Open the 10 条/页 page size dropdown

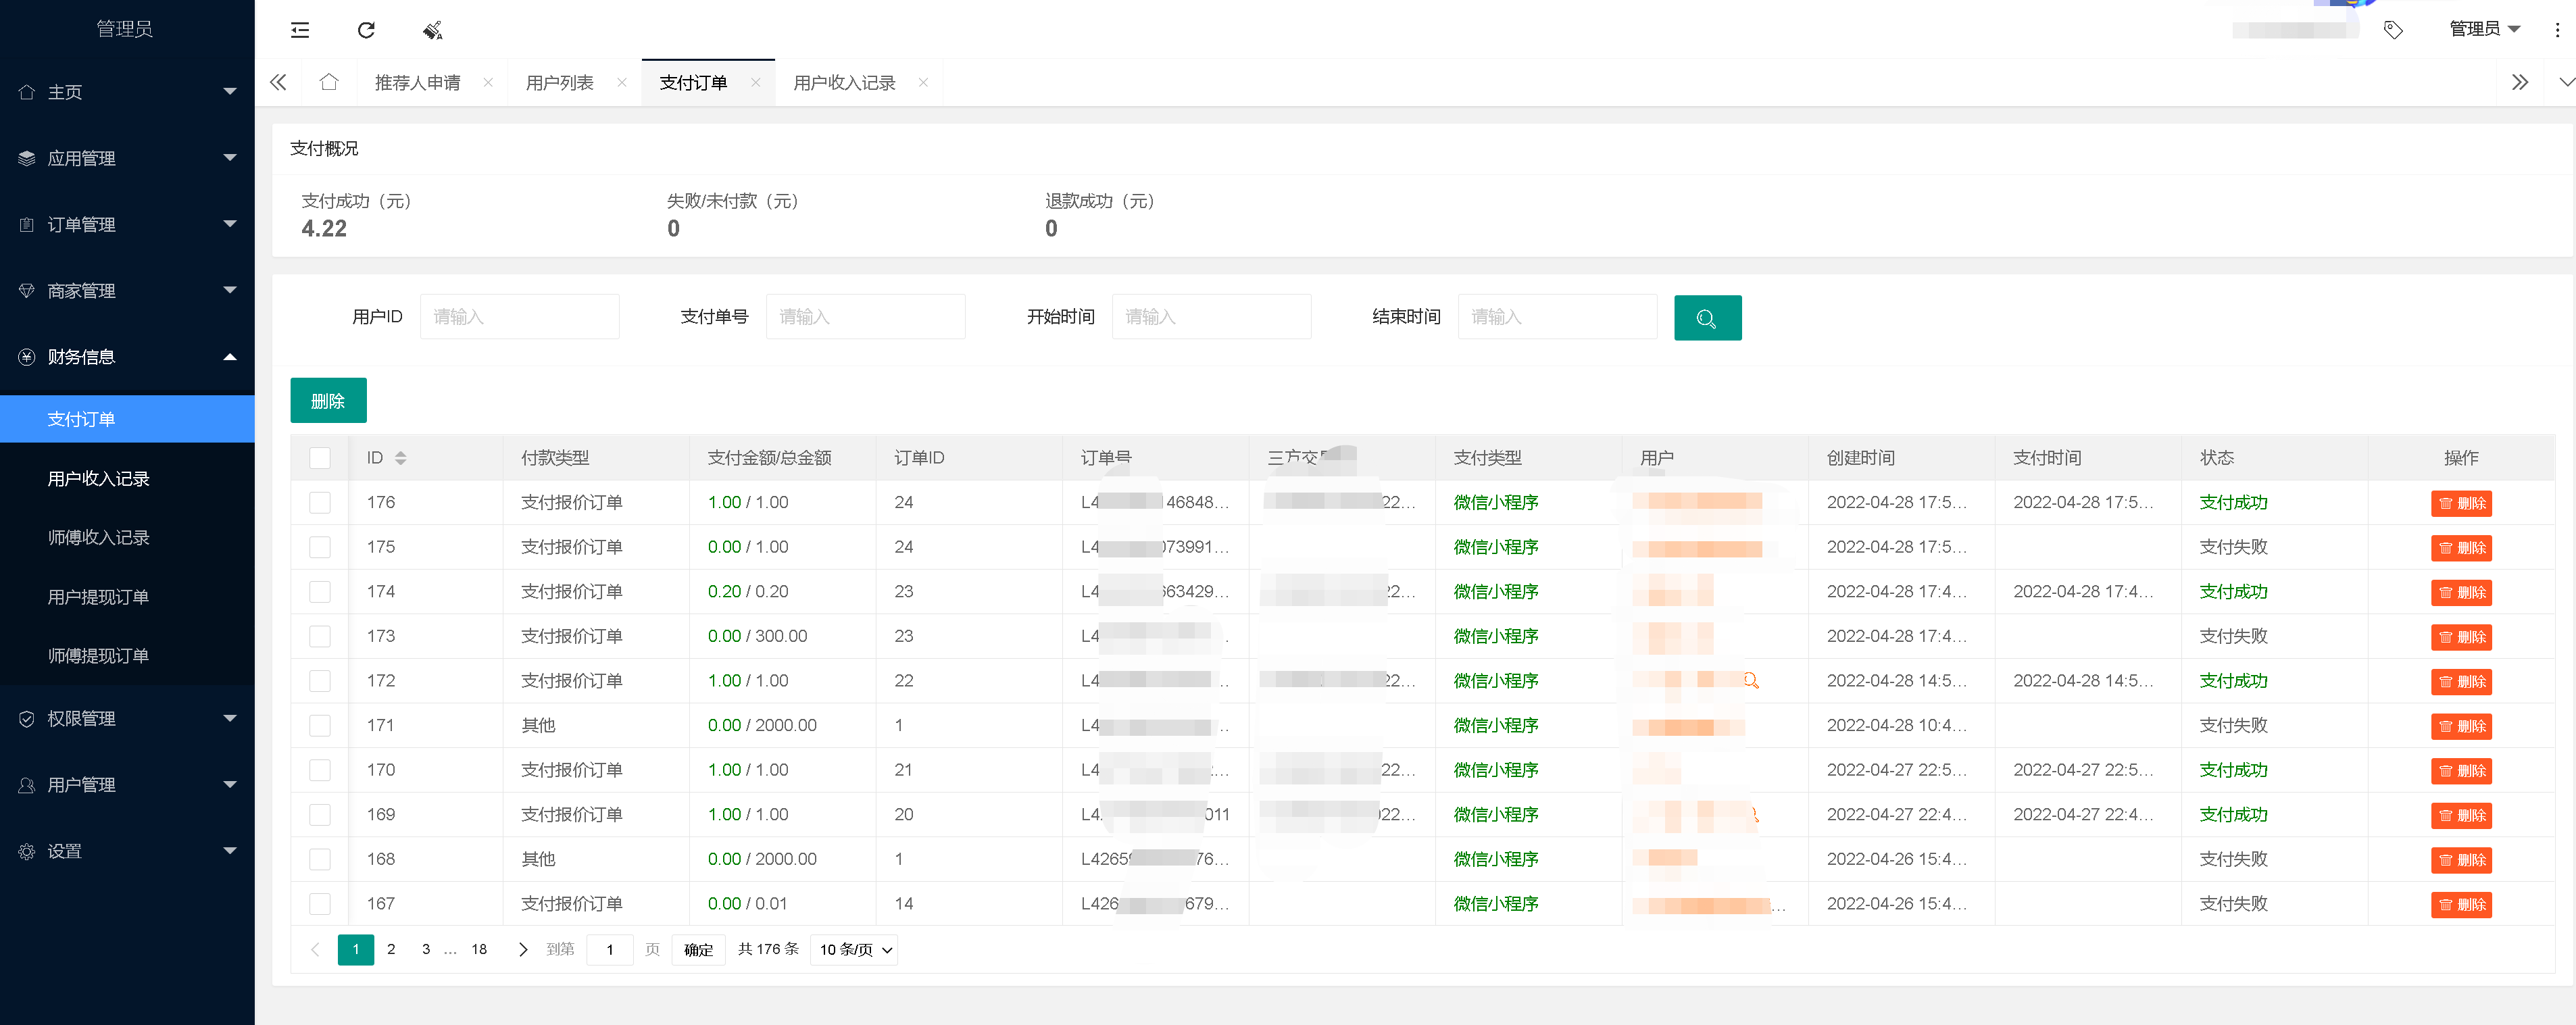[854, 949]
